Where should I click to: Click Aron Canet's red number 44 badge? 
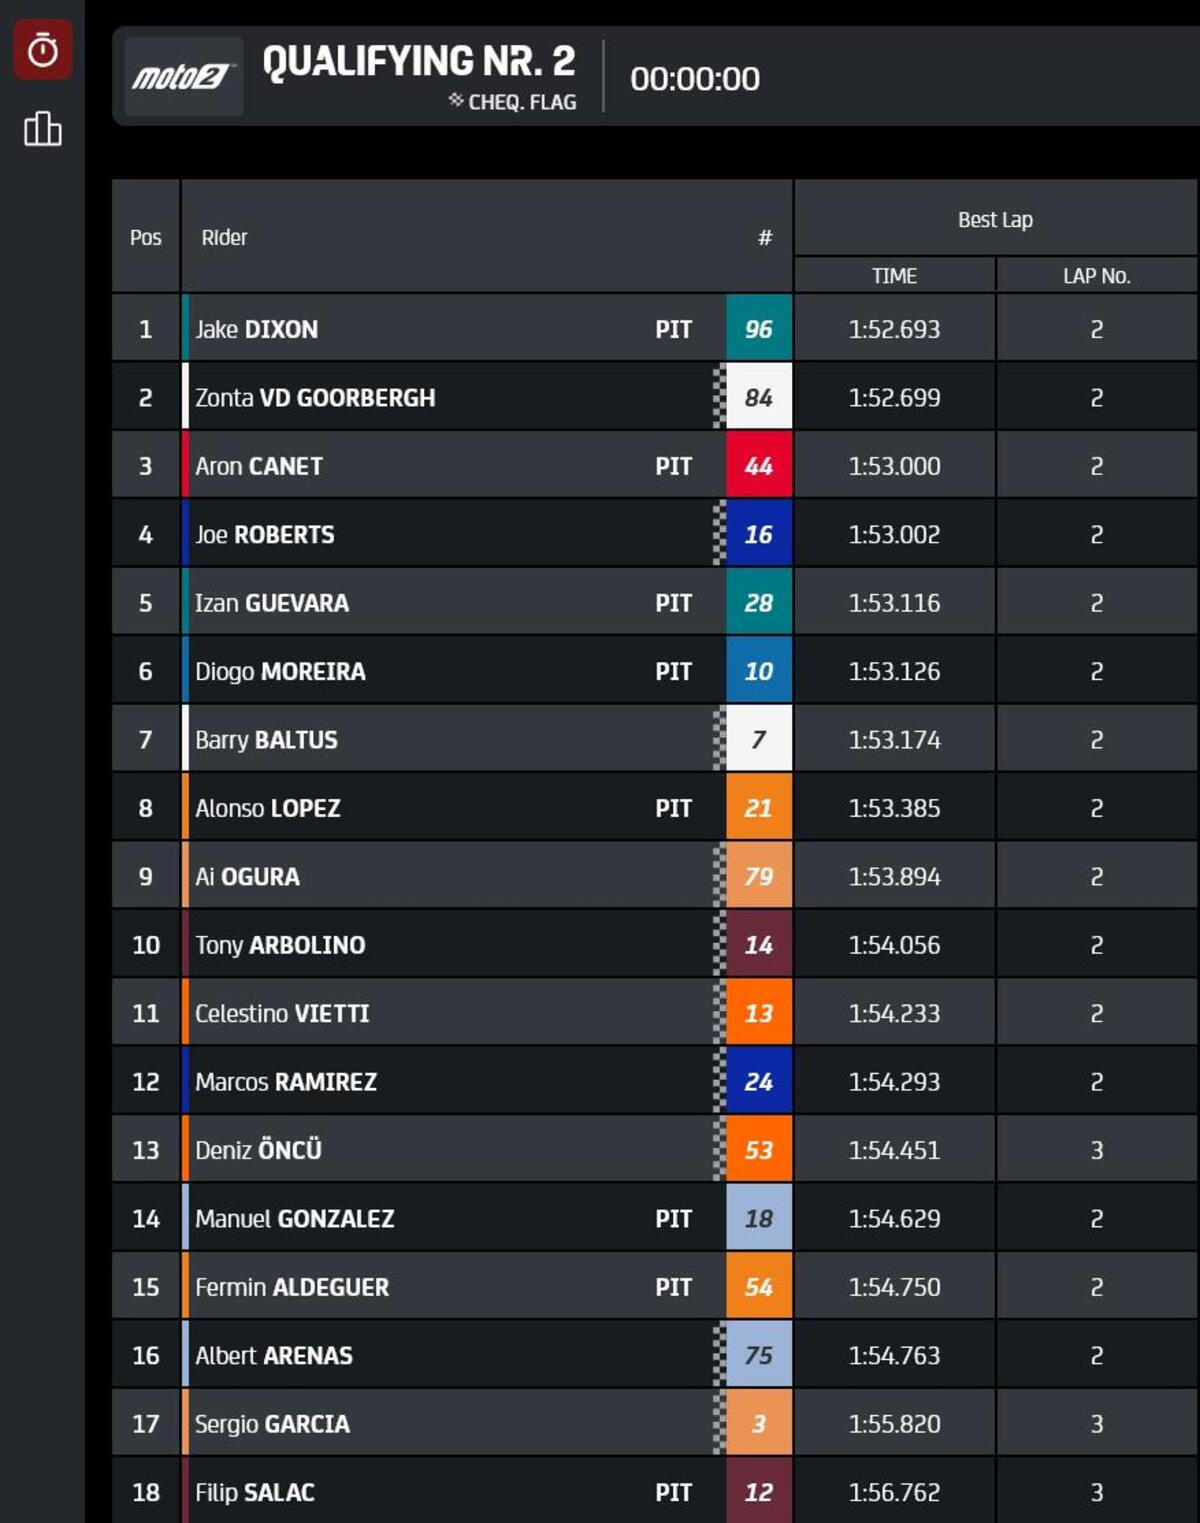pyautogui.click(x=758, y=466)
